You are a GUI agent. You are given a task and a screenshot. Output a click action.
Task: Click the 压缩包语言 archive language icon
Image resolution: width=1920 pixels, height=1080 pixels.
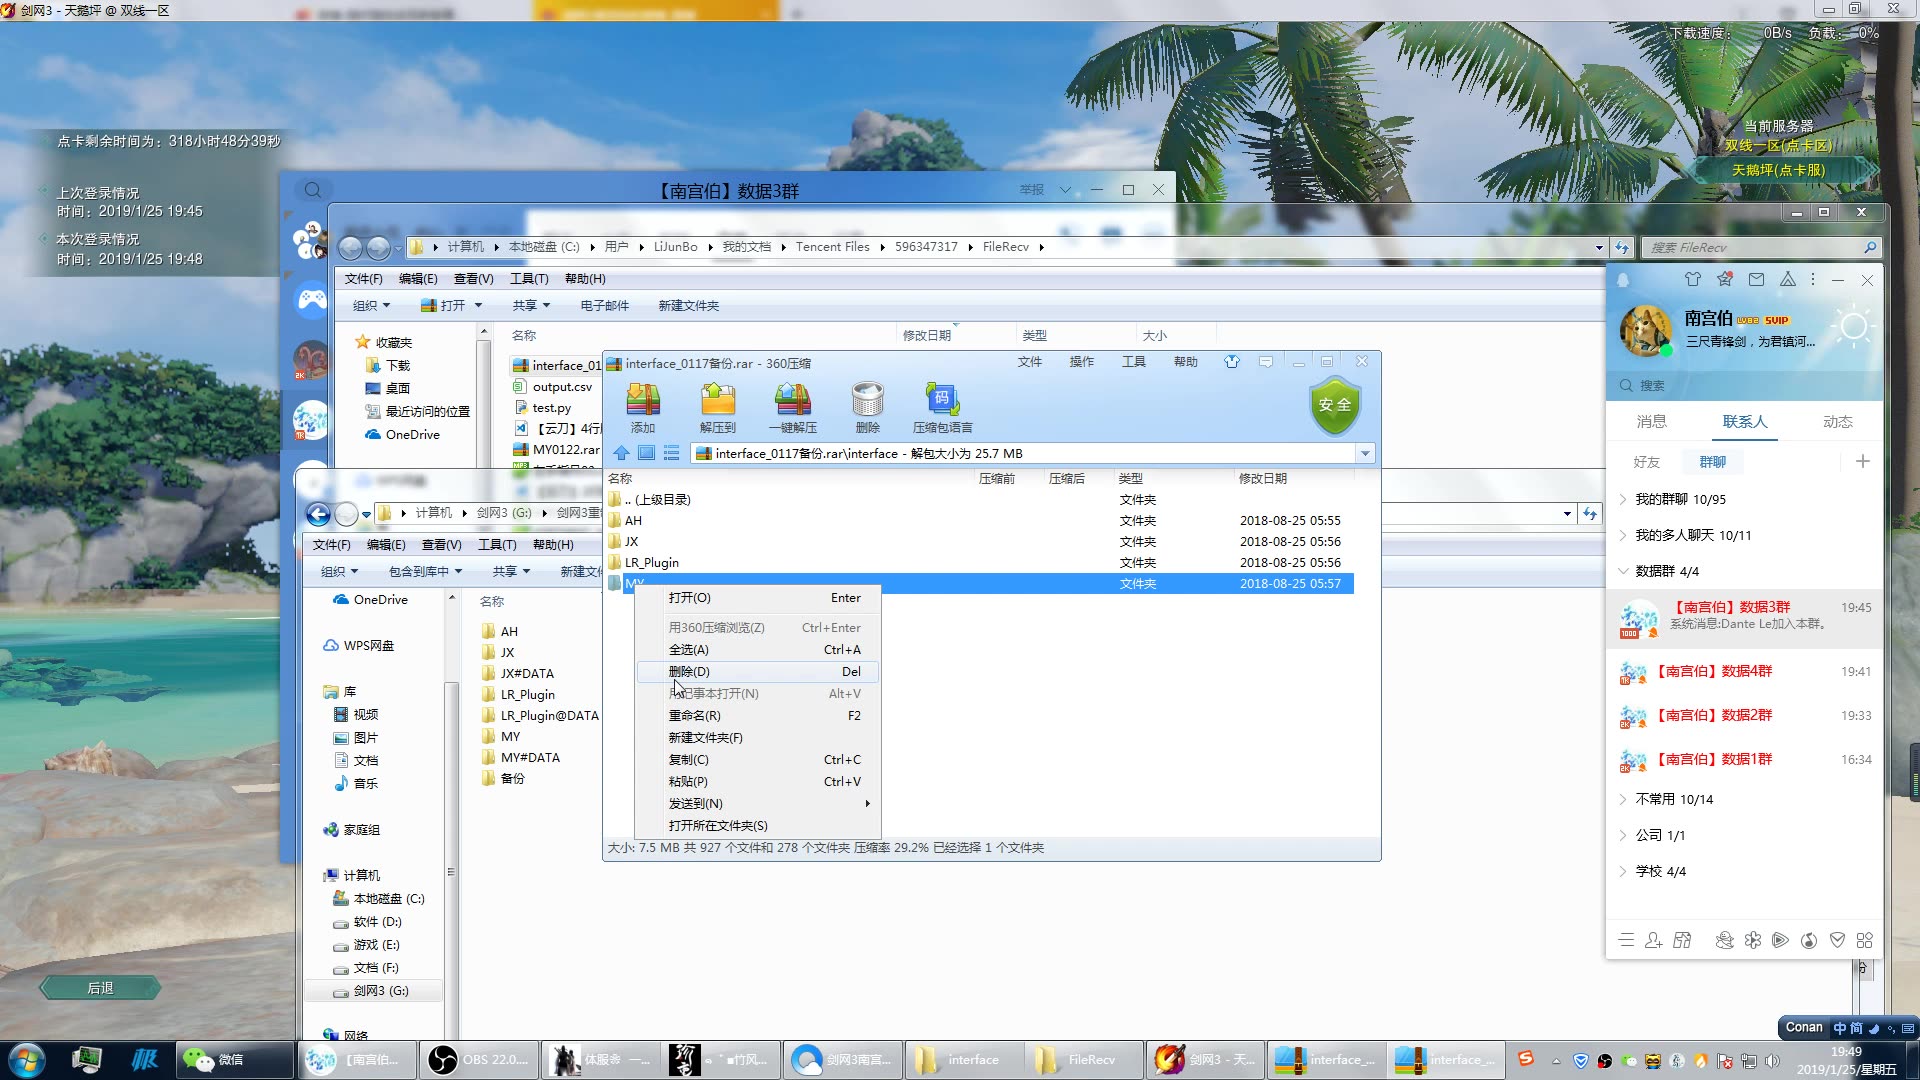click(x=941, y=400)
